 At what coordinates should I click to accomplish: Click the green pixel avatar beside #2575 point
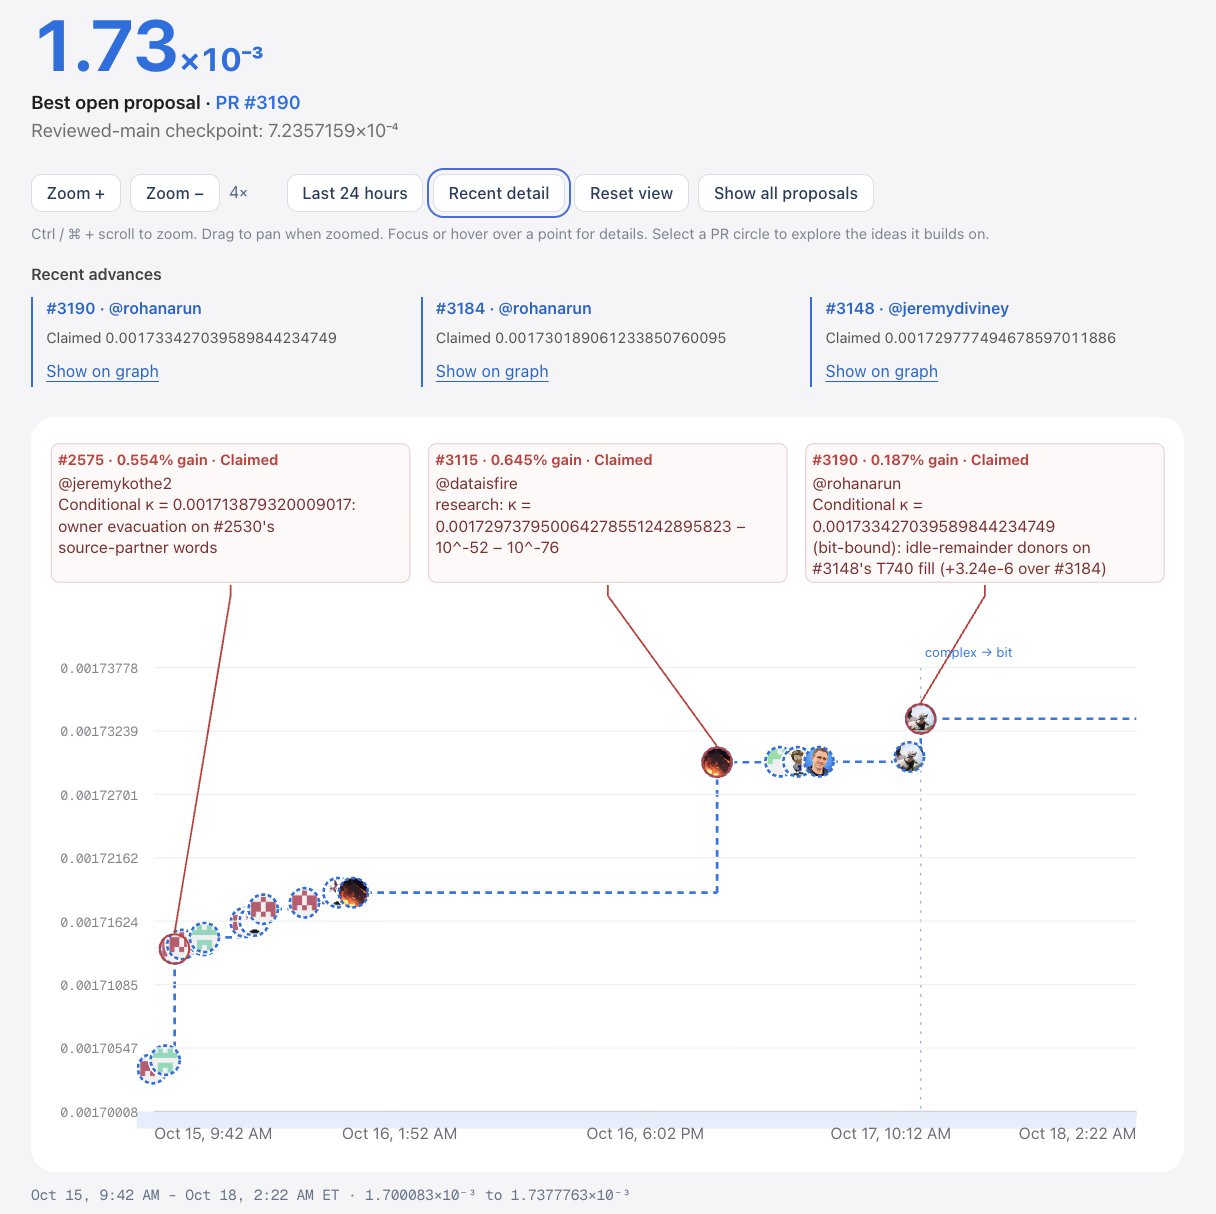[203, 939]
